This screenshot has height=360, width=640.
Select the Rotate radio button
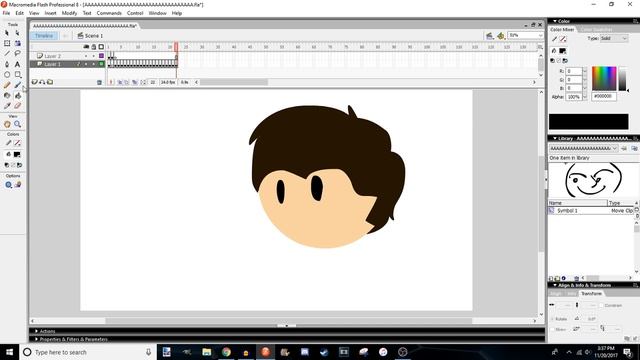[x=553, y=319]
